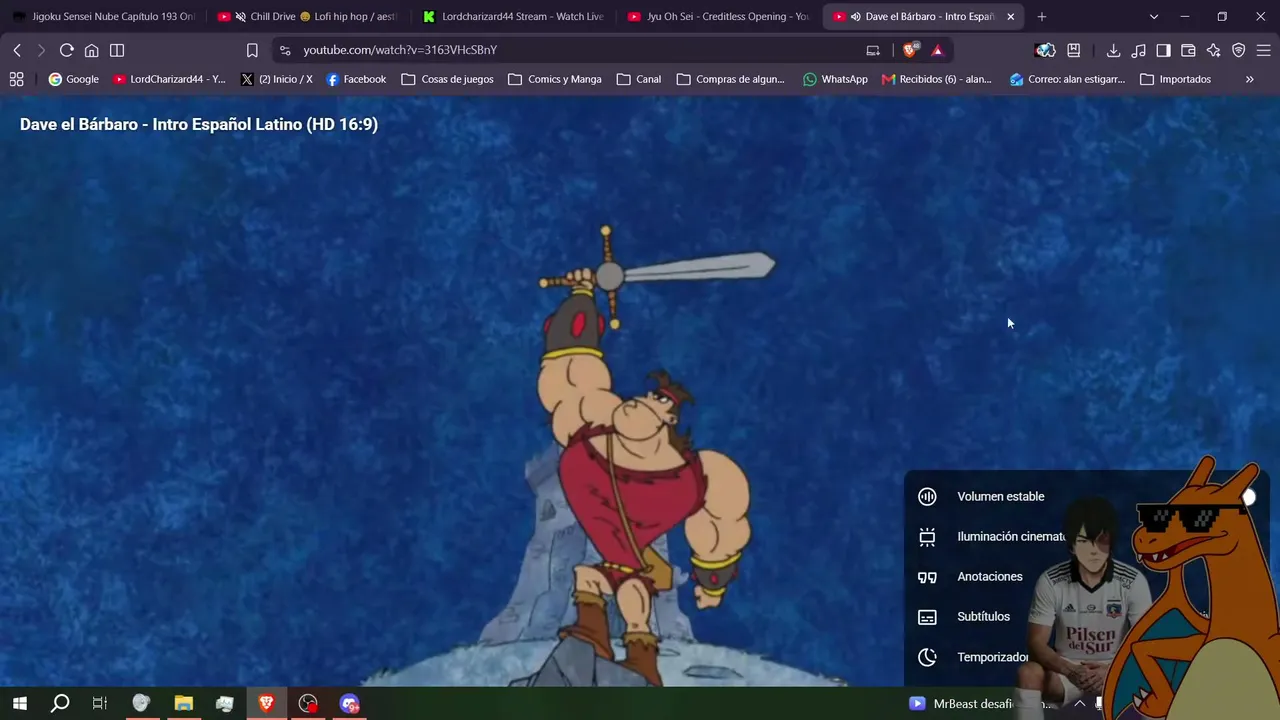Open the apps grid in bookmarks bar

17,79
